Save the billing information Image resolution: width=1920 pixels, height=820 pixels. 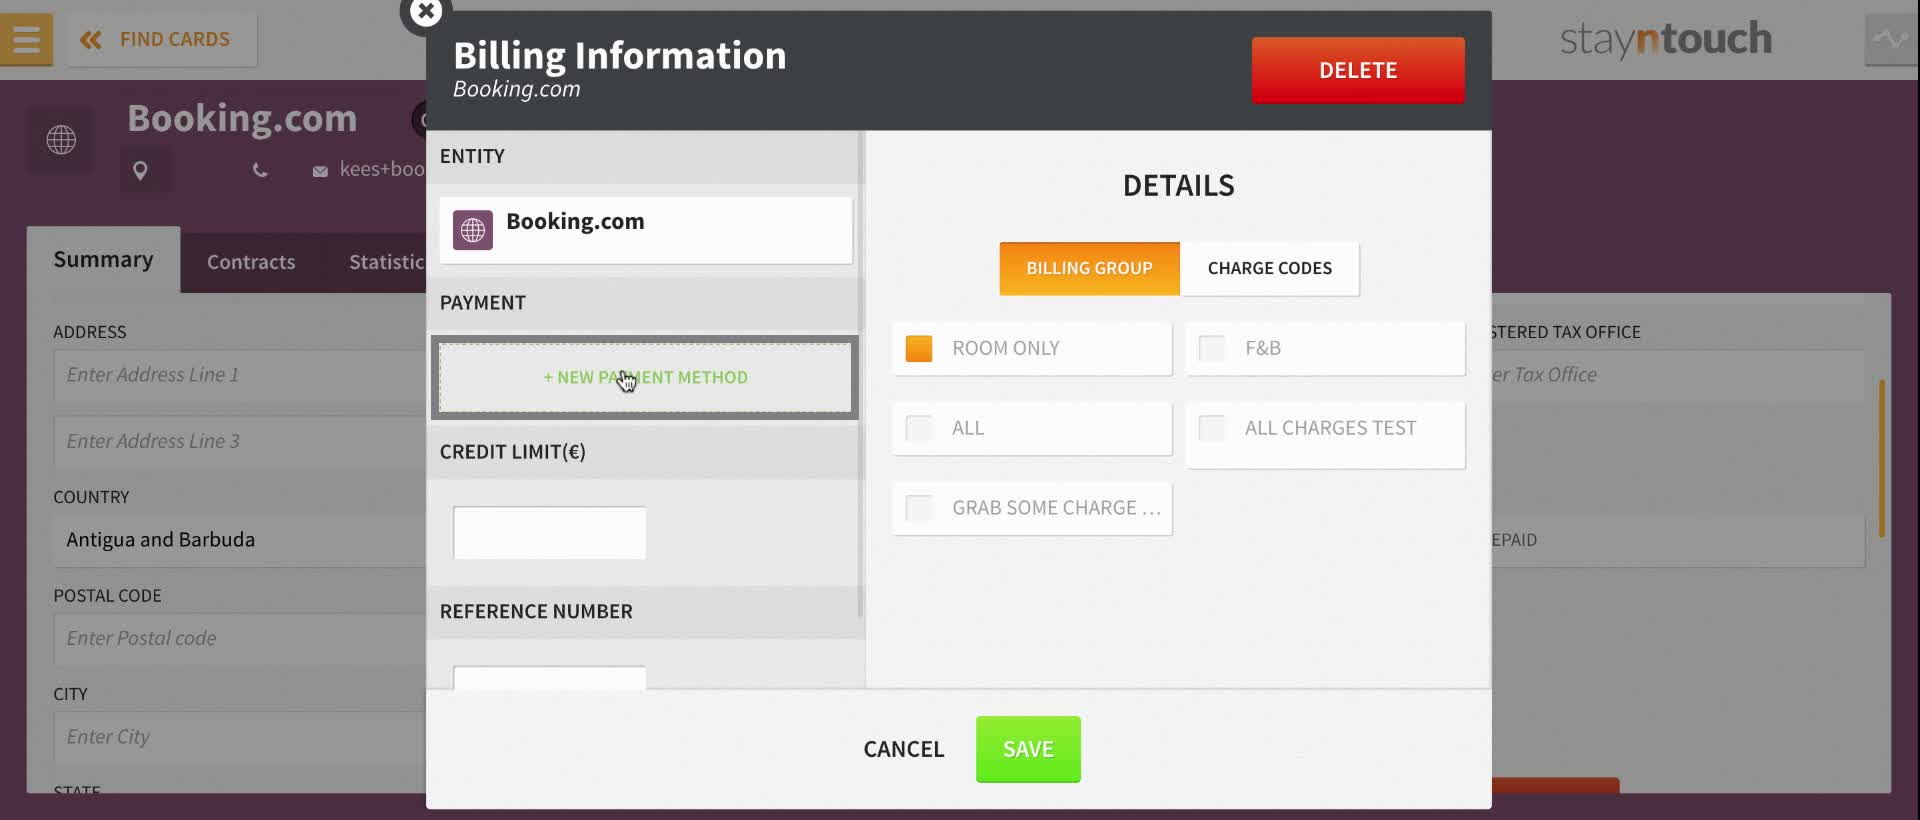pyautogui.click(x=1028, y=749)
